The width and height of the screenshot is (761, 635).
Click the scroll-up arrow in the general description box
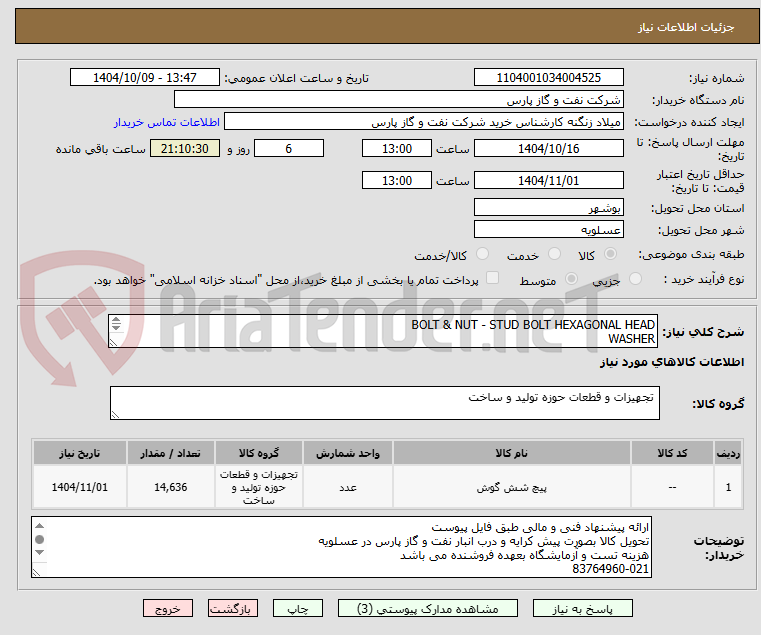pos(116,320)
